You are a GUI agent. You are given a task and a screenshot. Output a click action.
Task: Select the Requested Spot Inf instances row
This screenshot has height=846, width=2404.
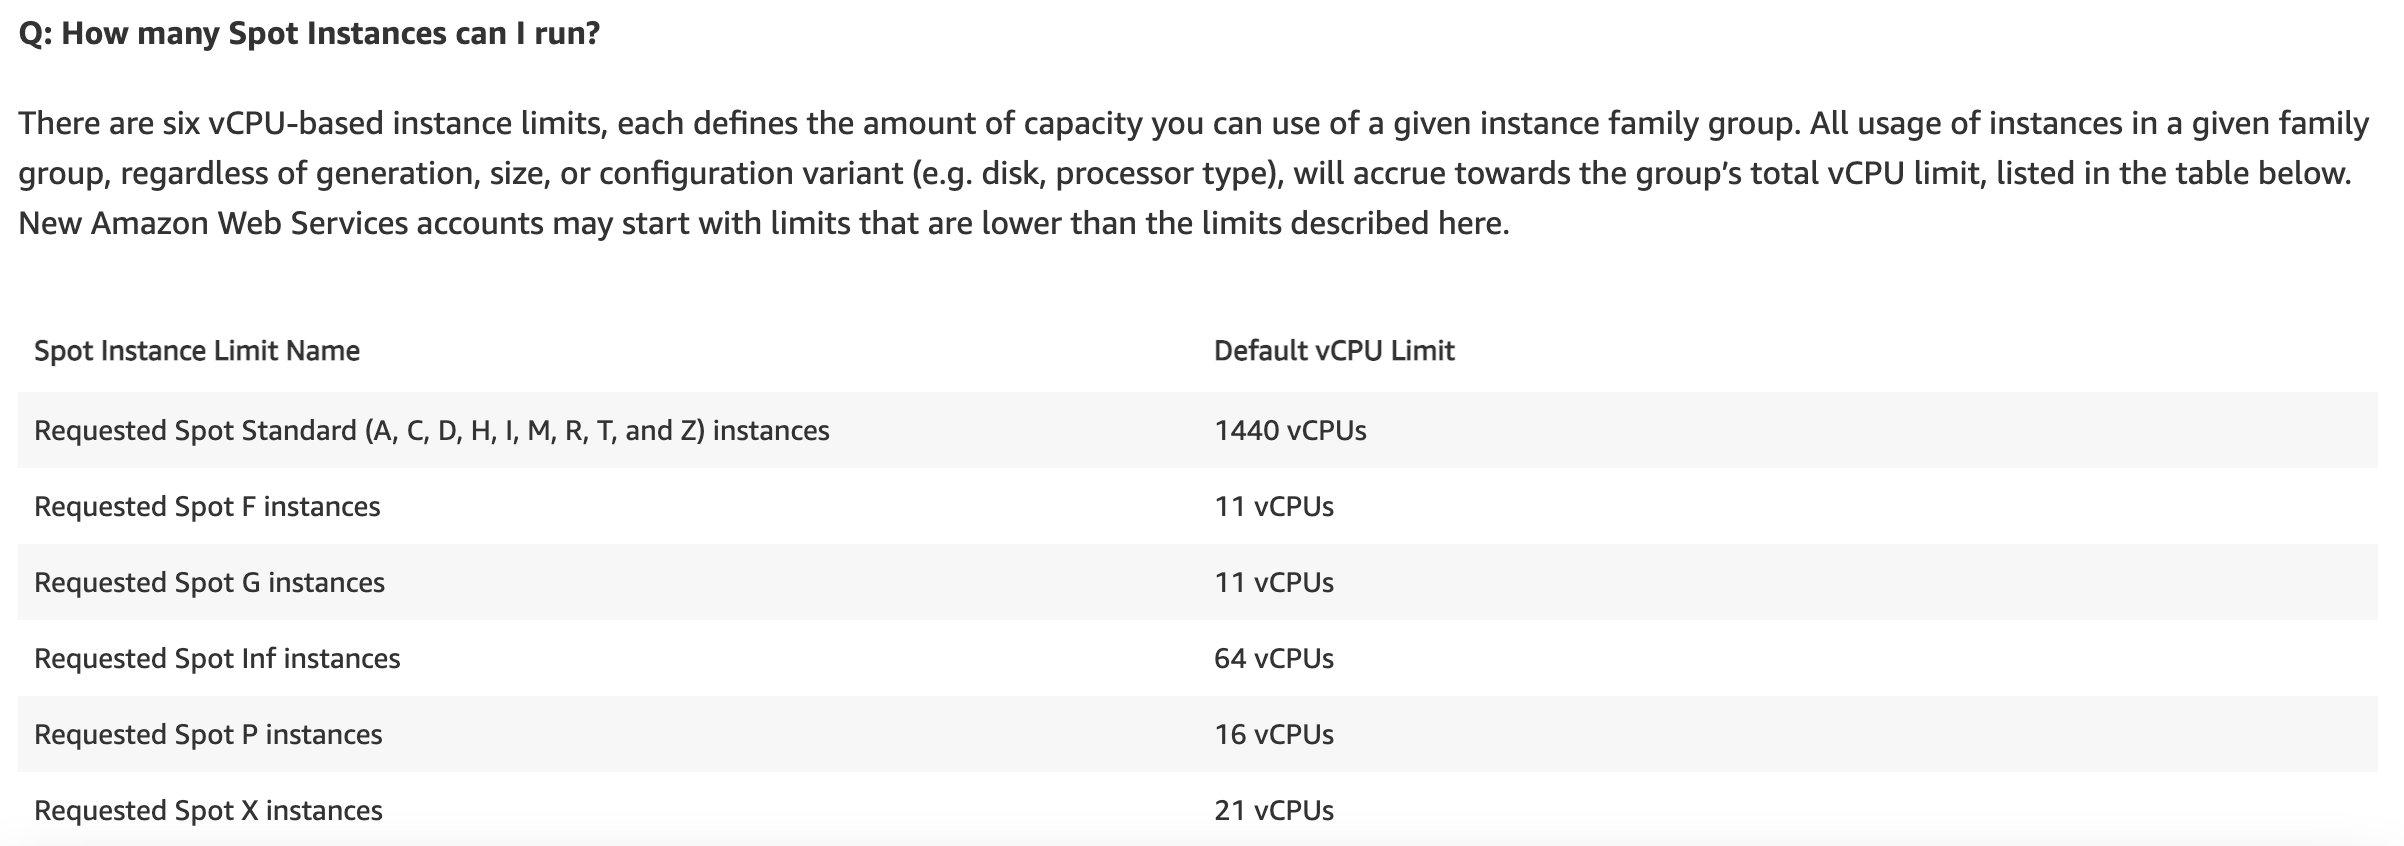click(1197, 658)
